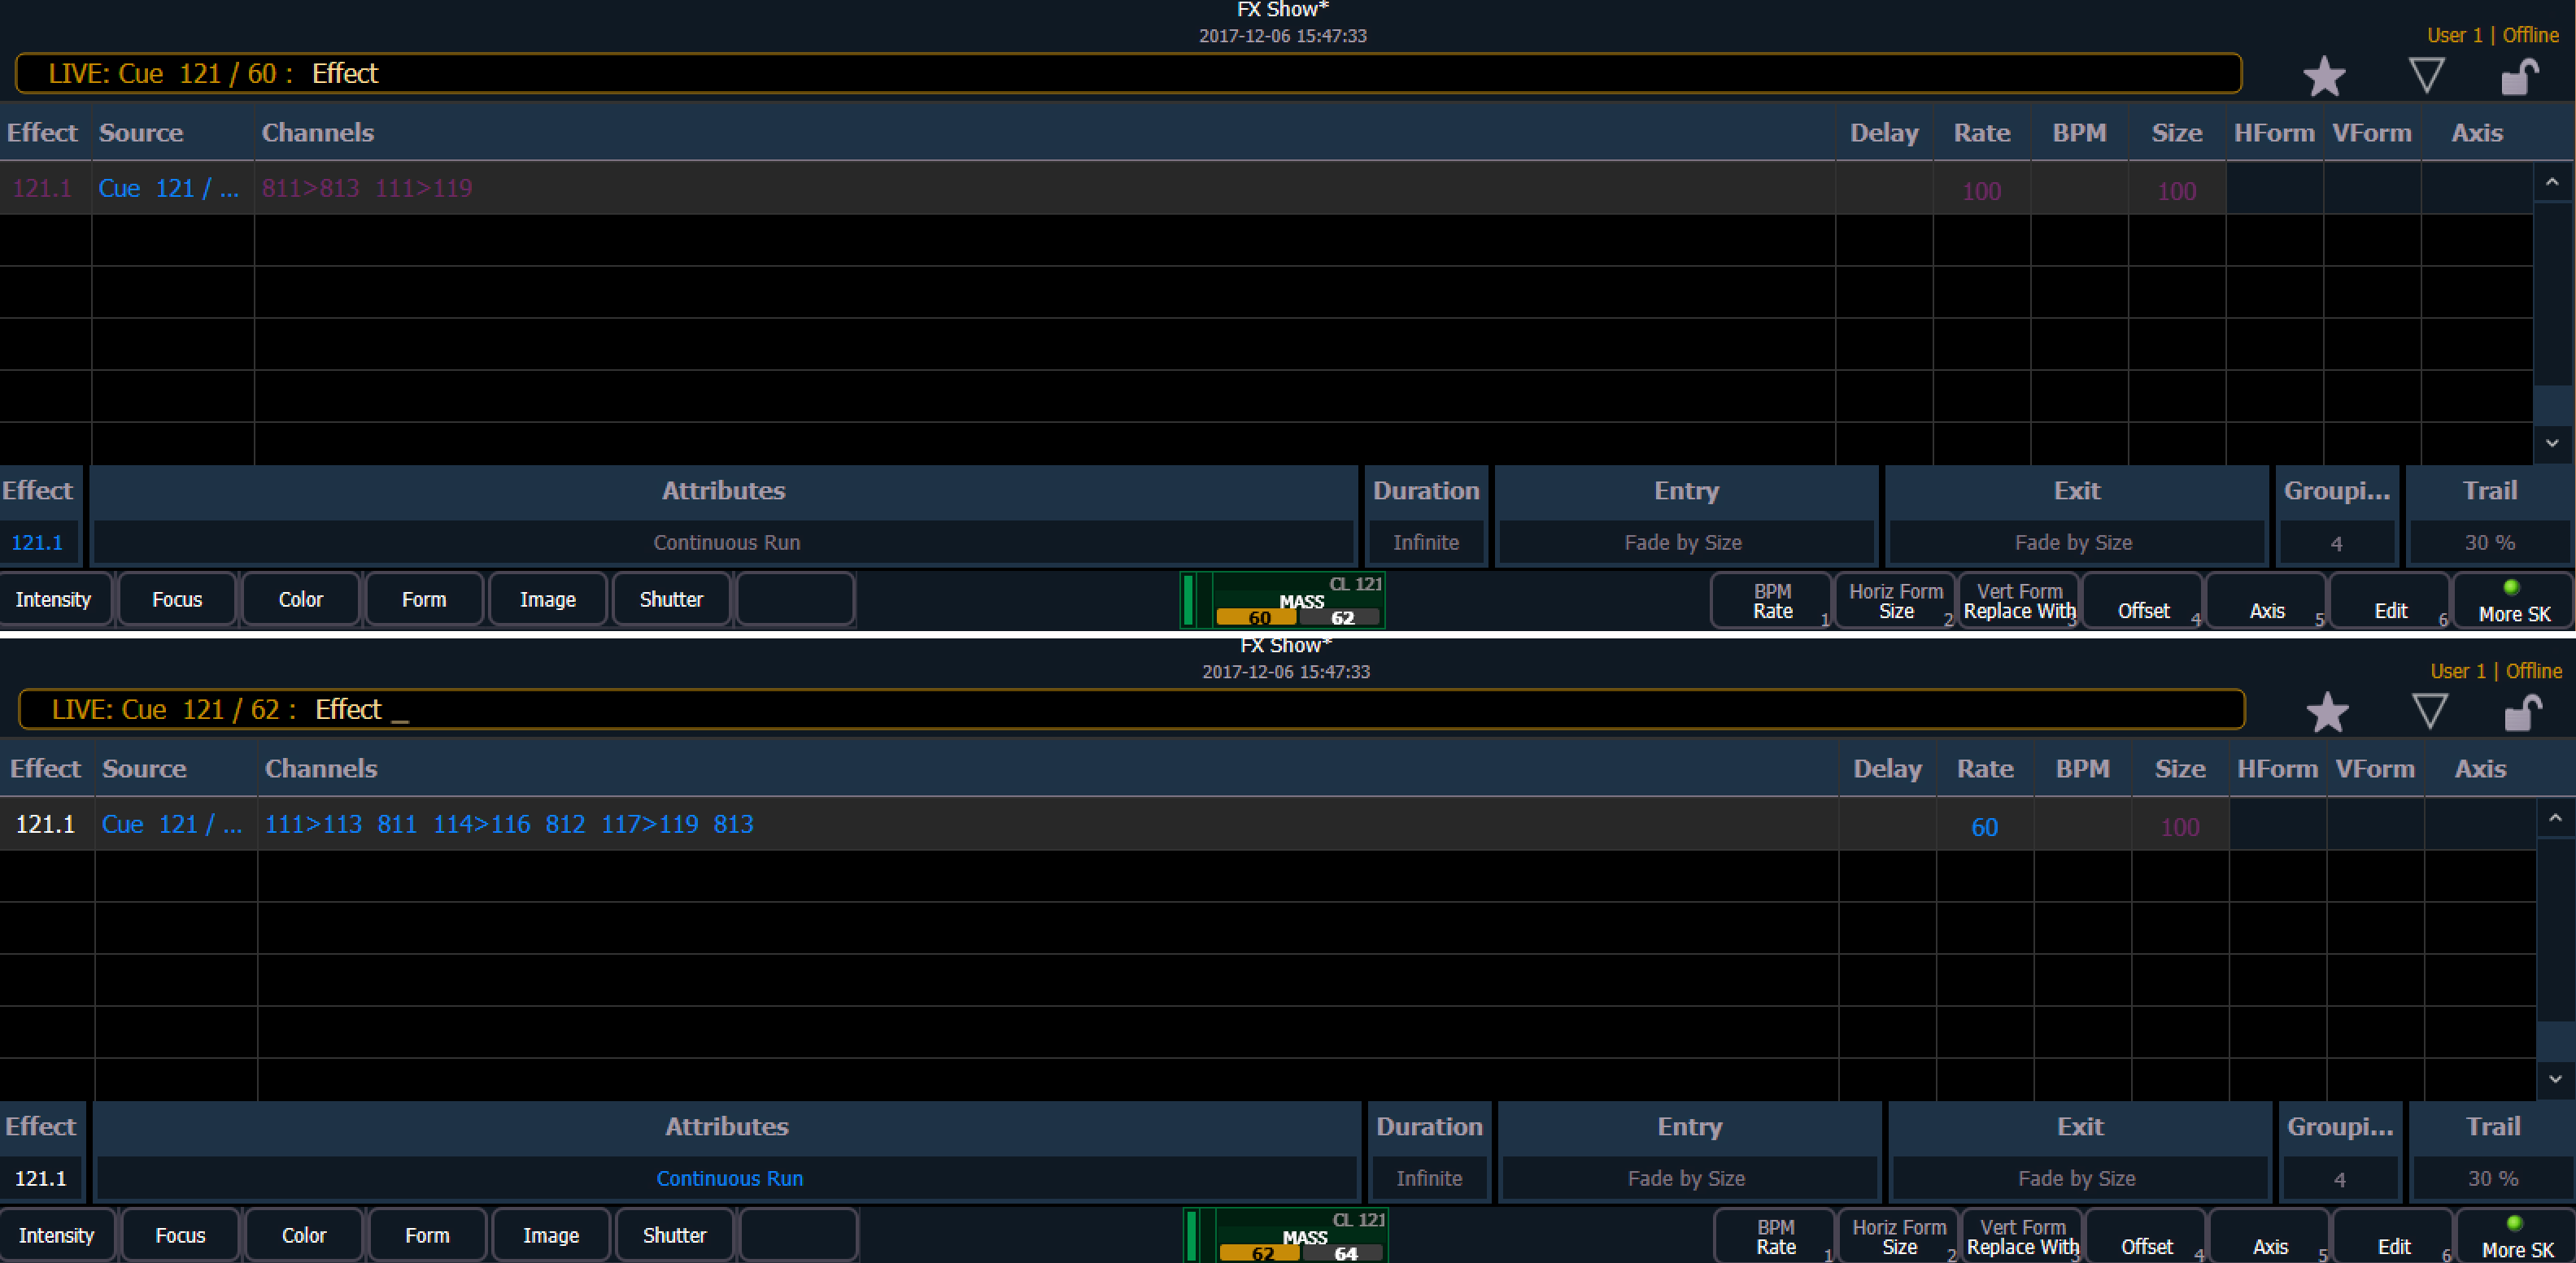Click MASS fader showing 62 and 64
Image resolution: width=2576 pixels, height=1263 pixels.
pyautogui.click(x=1286, y=1236)
